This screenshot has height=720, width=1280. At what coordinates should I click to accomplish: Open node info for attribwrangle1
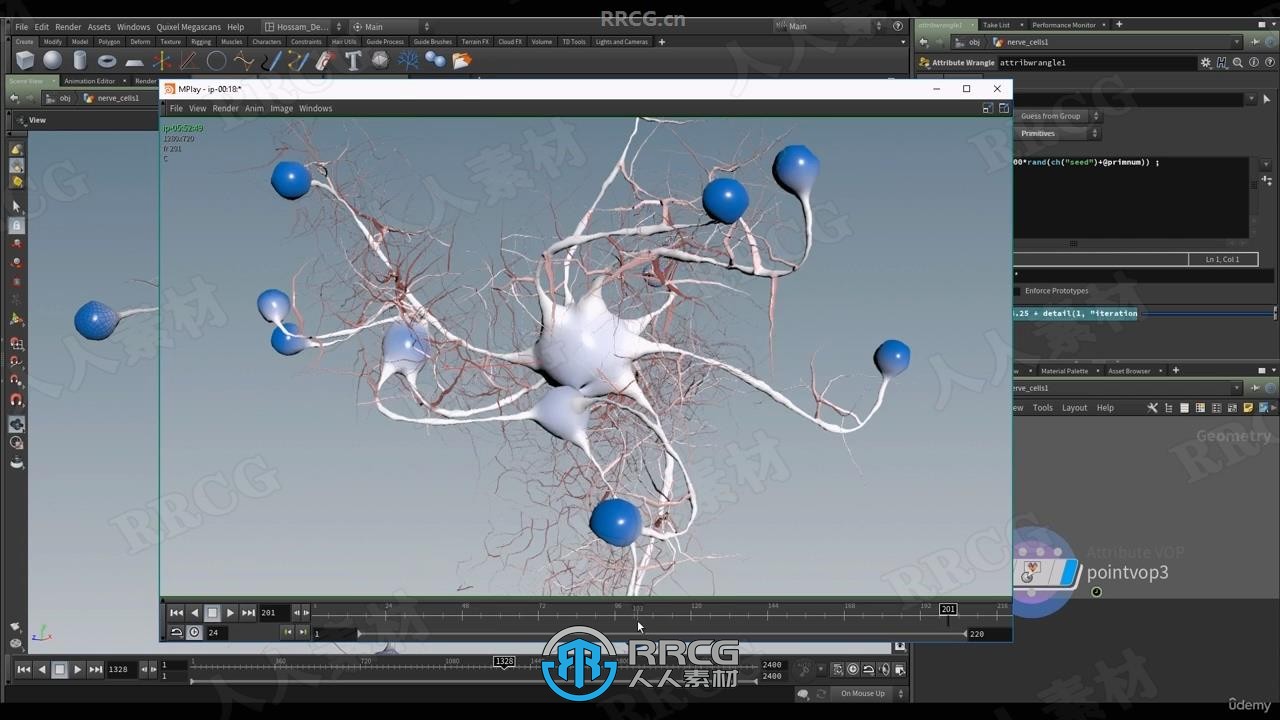(1253, 62)
